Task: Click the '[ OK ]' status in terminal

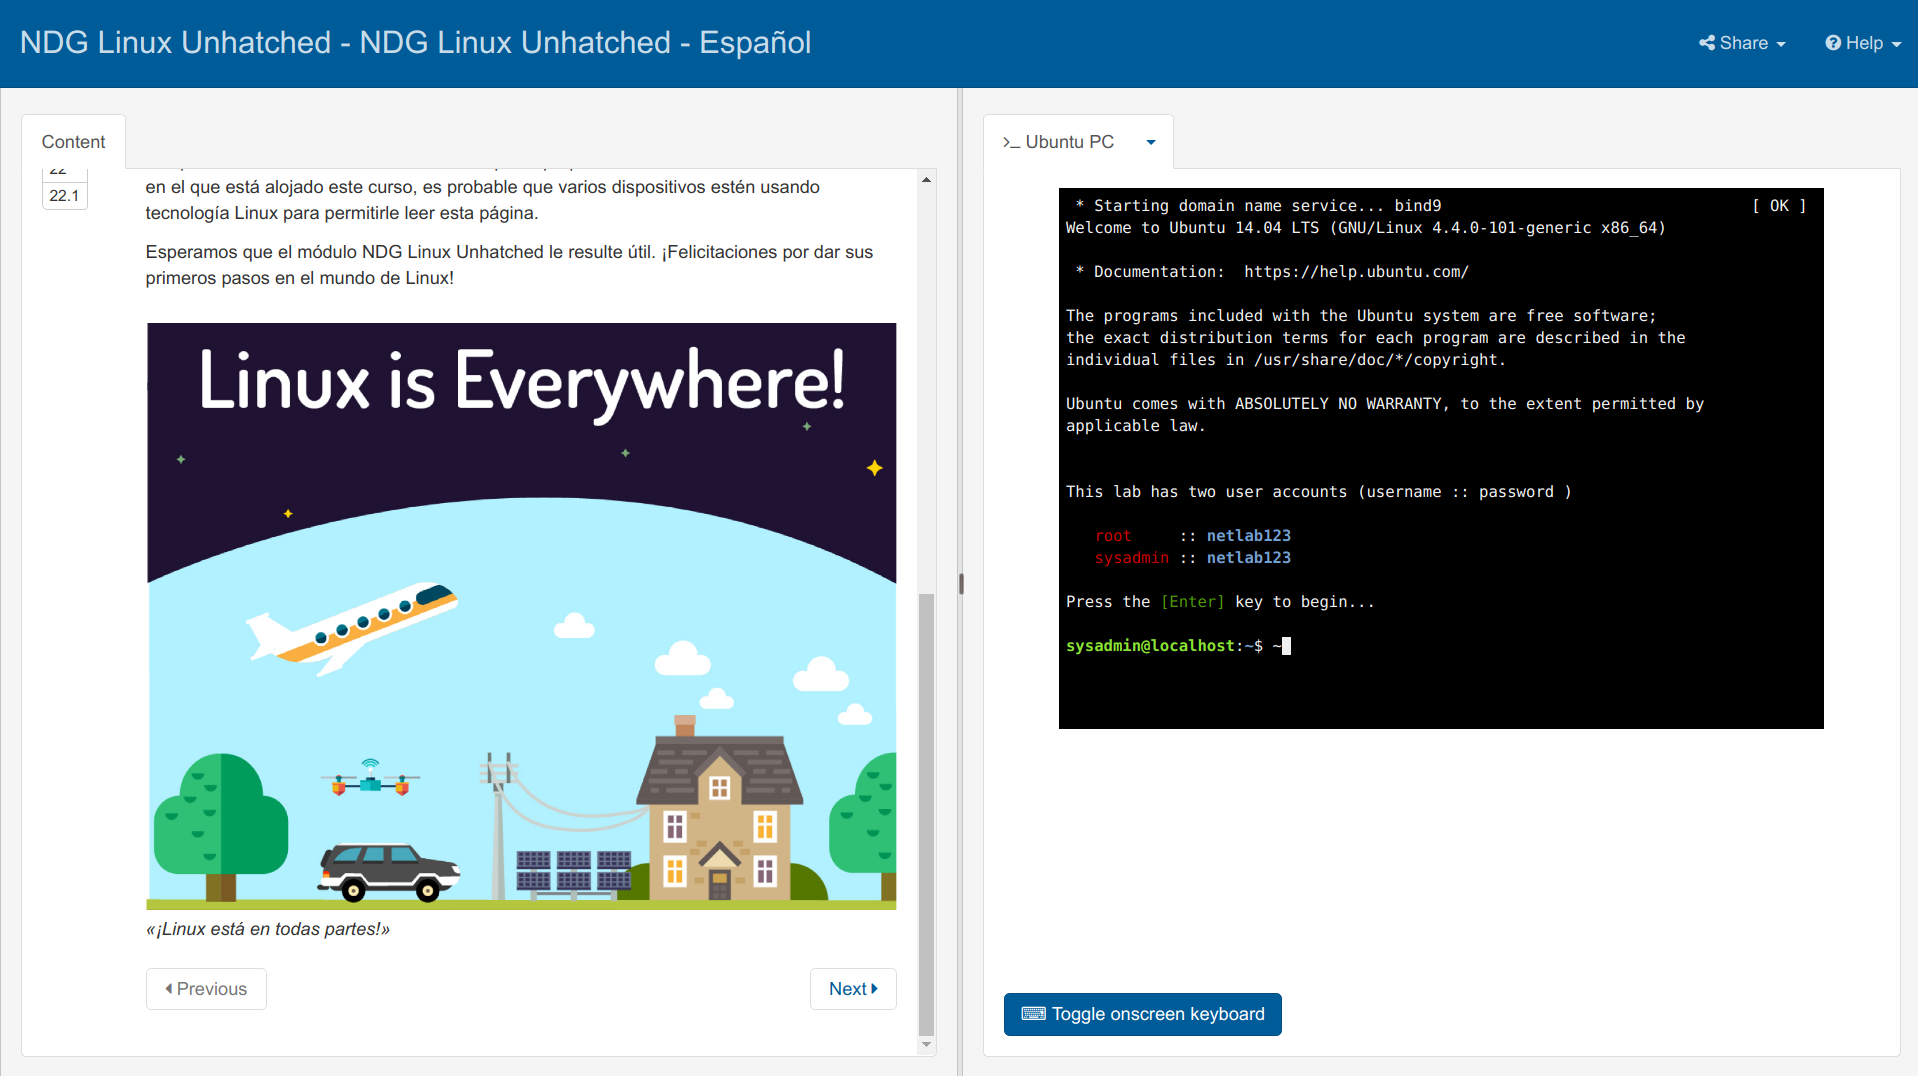Action: click(x=1779, y=206)
